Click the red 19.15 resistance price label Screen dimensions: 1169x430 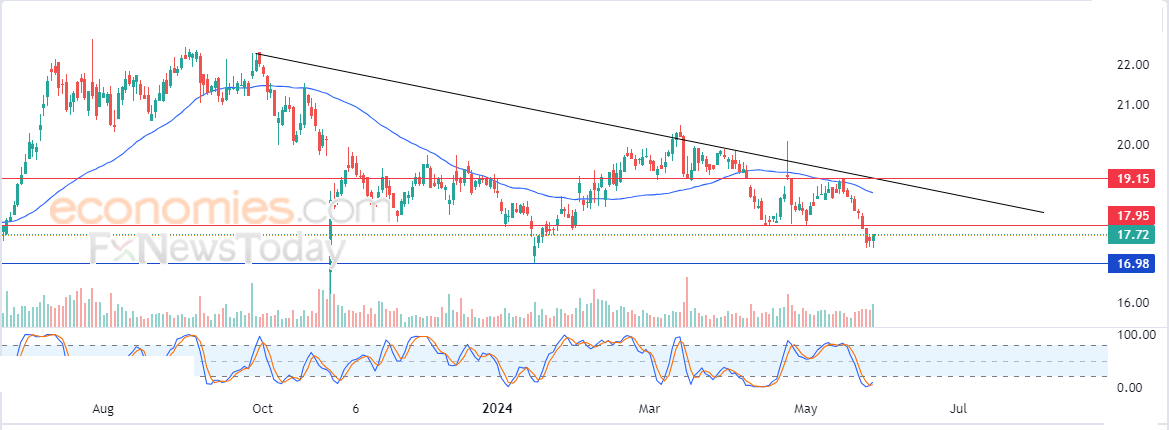pos(1131,179)
